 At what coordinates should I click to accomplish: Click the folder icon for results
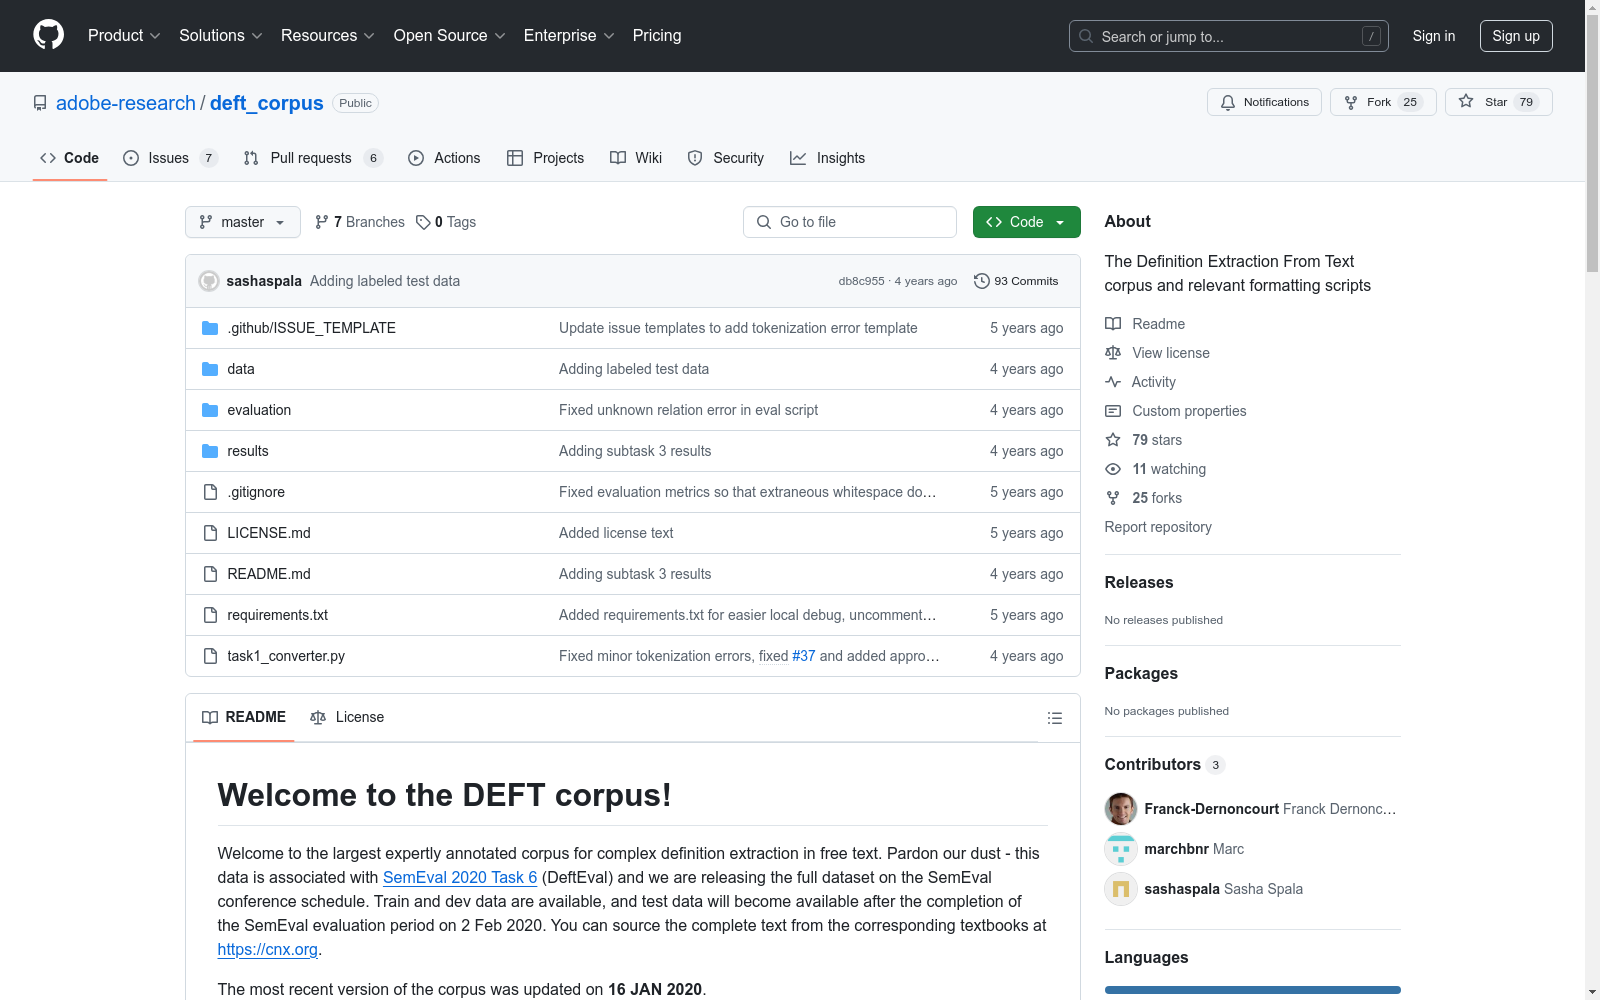[x=210, y=451]
